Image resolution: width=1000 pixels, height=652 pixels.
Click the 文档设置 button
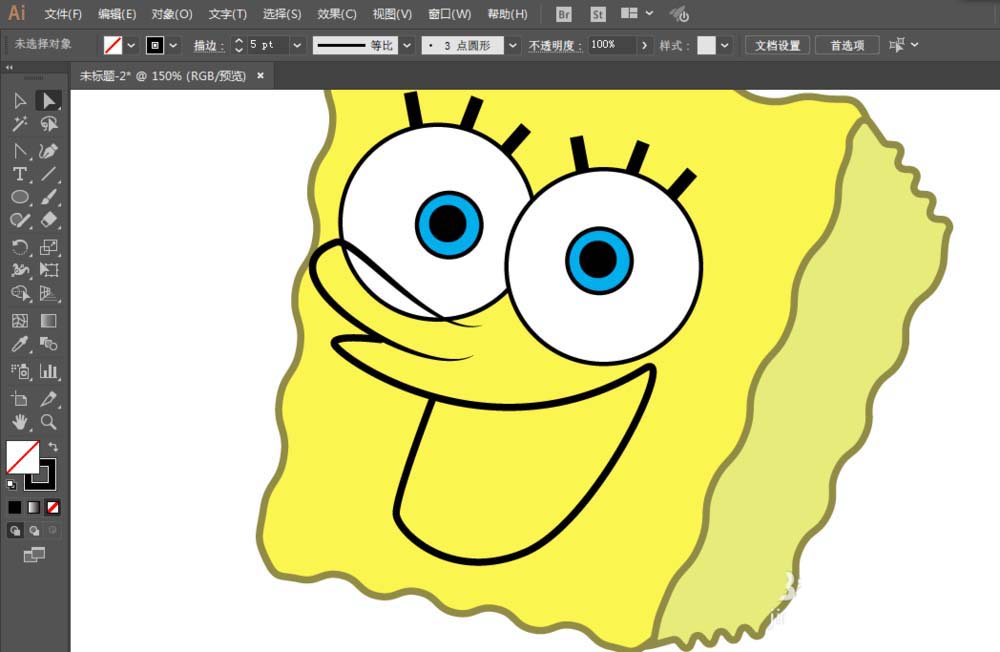777,46
